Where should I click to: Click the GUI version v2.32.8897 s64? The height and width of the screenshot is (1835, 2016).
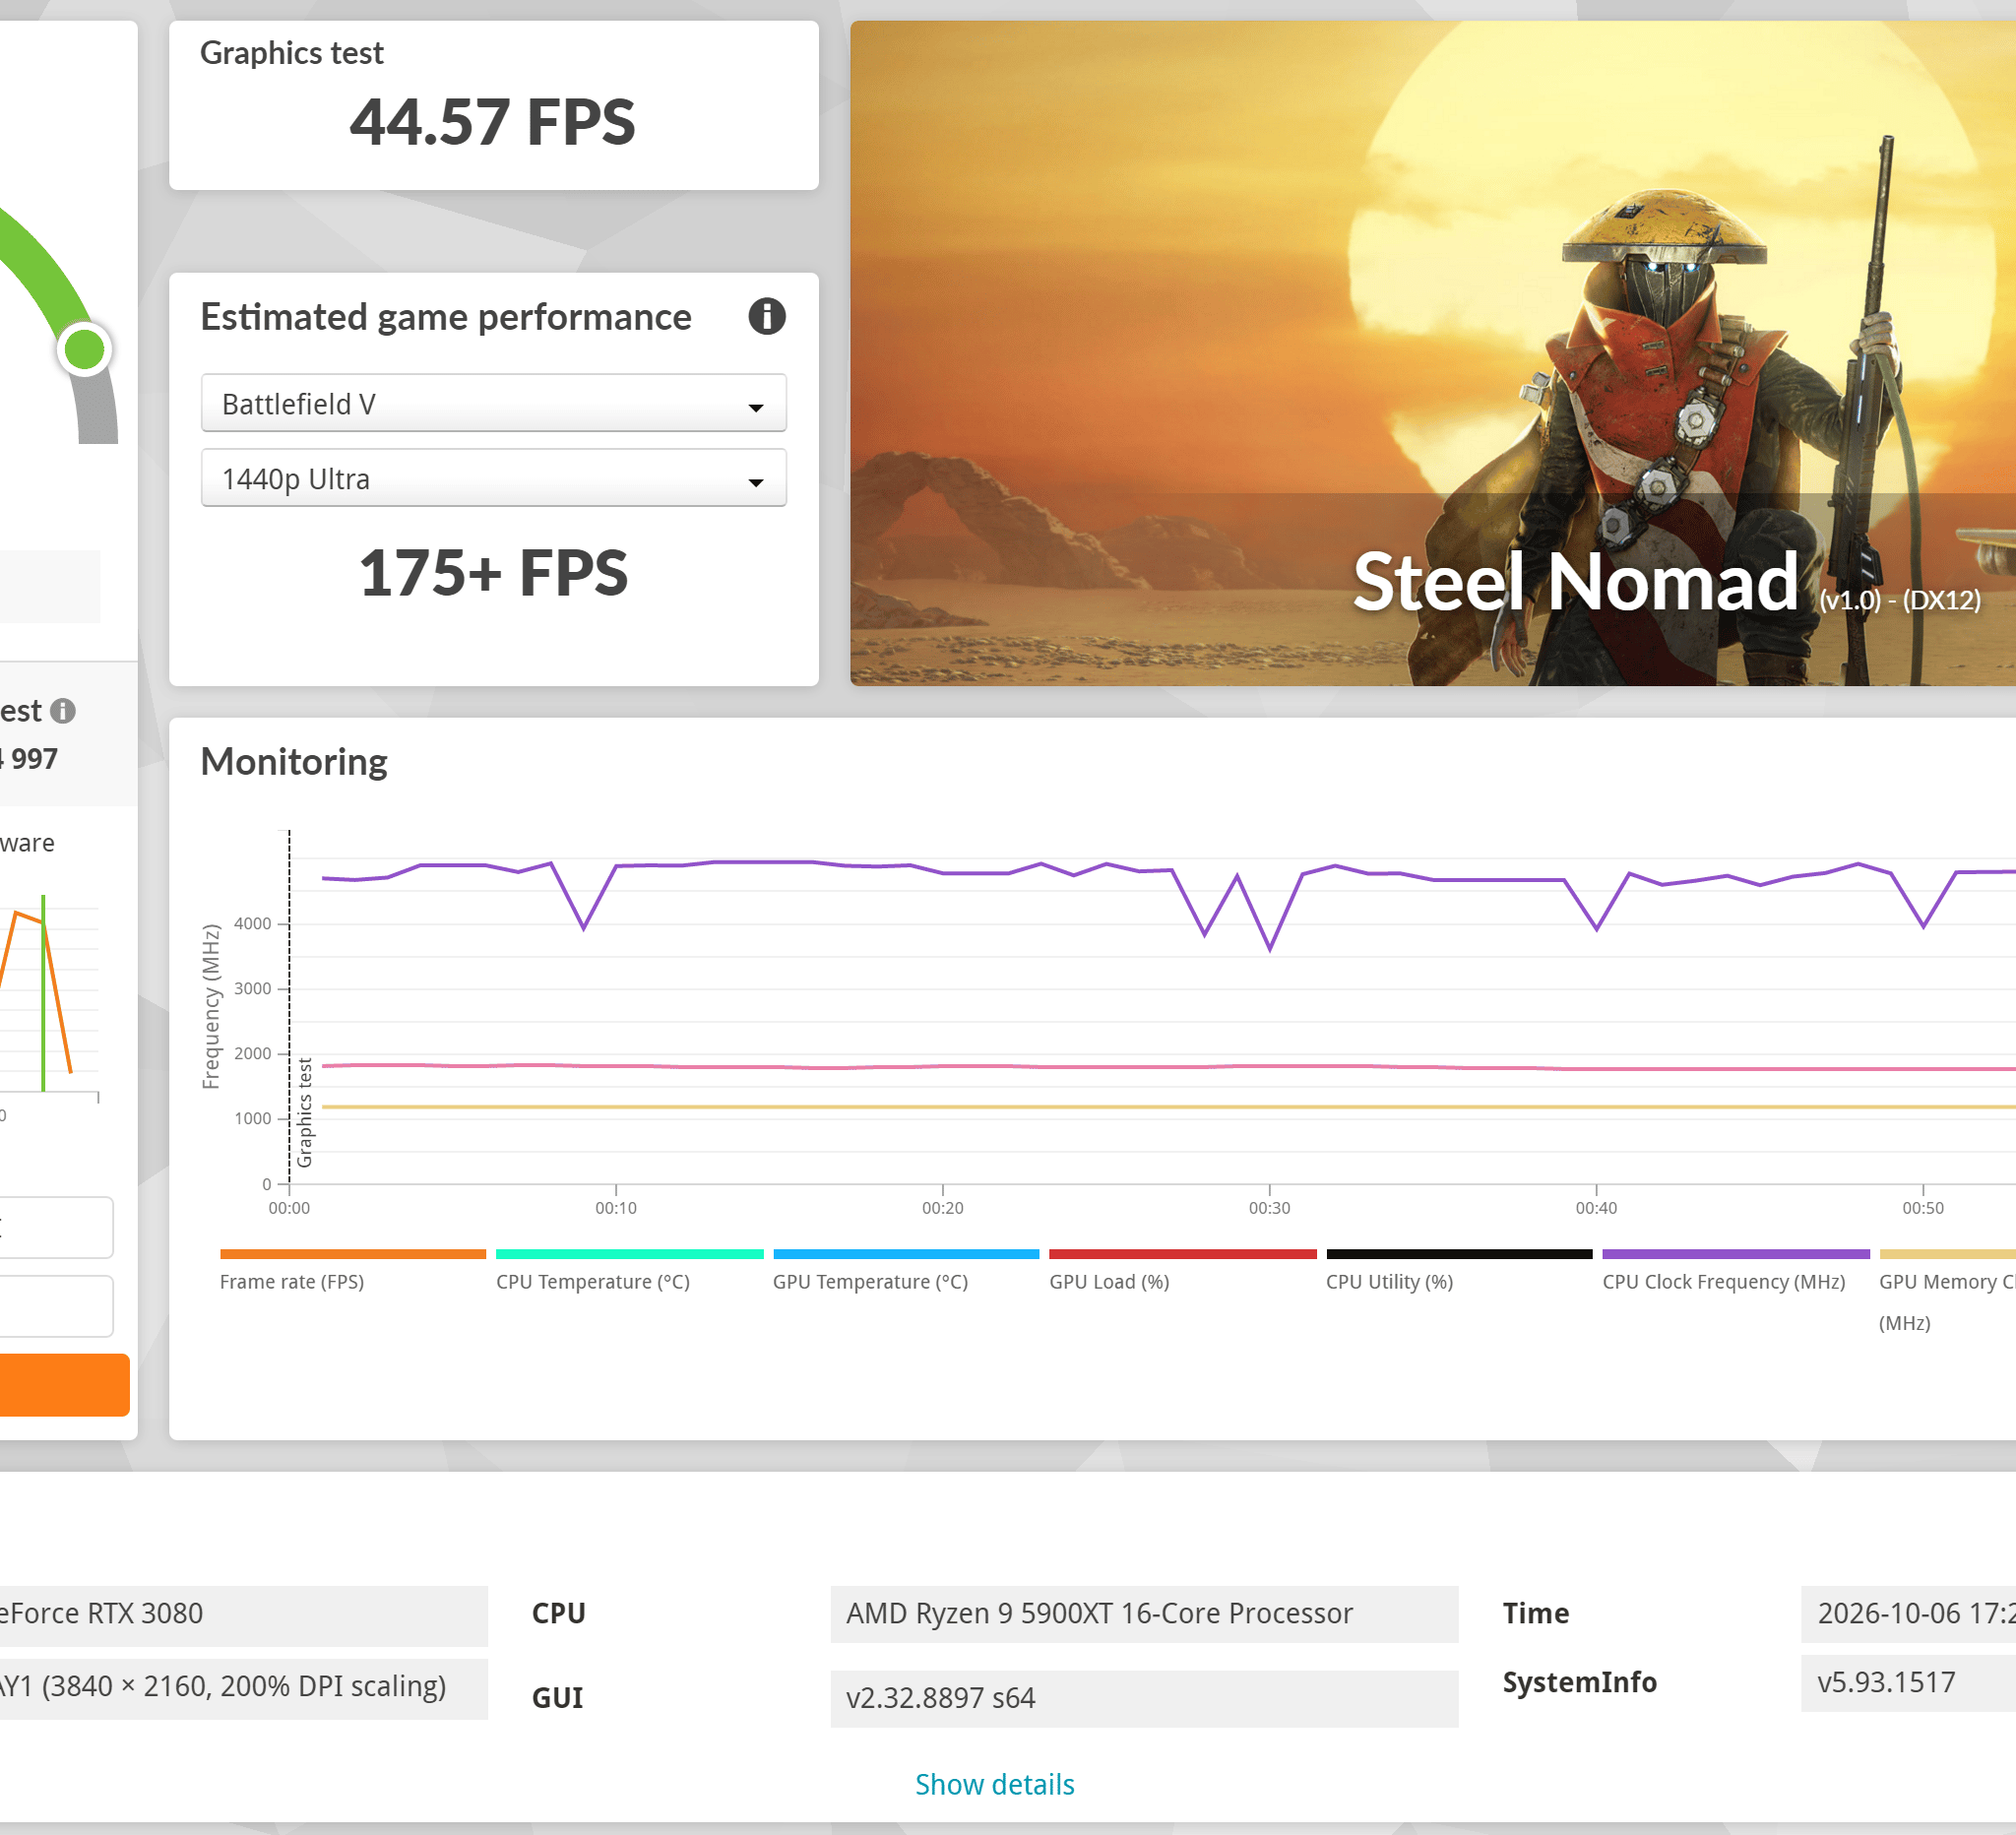click(1144, 1698)
